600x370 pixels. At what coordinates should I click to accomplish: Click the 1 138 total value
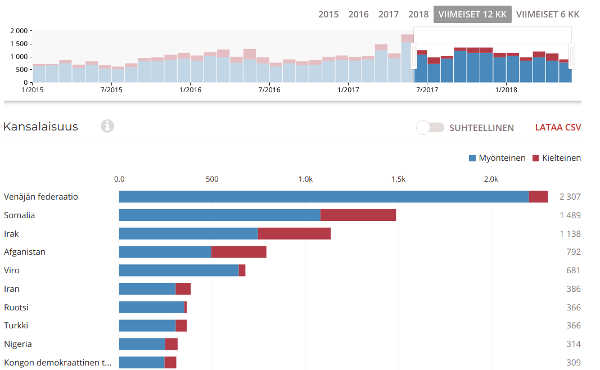click(570, 233)
